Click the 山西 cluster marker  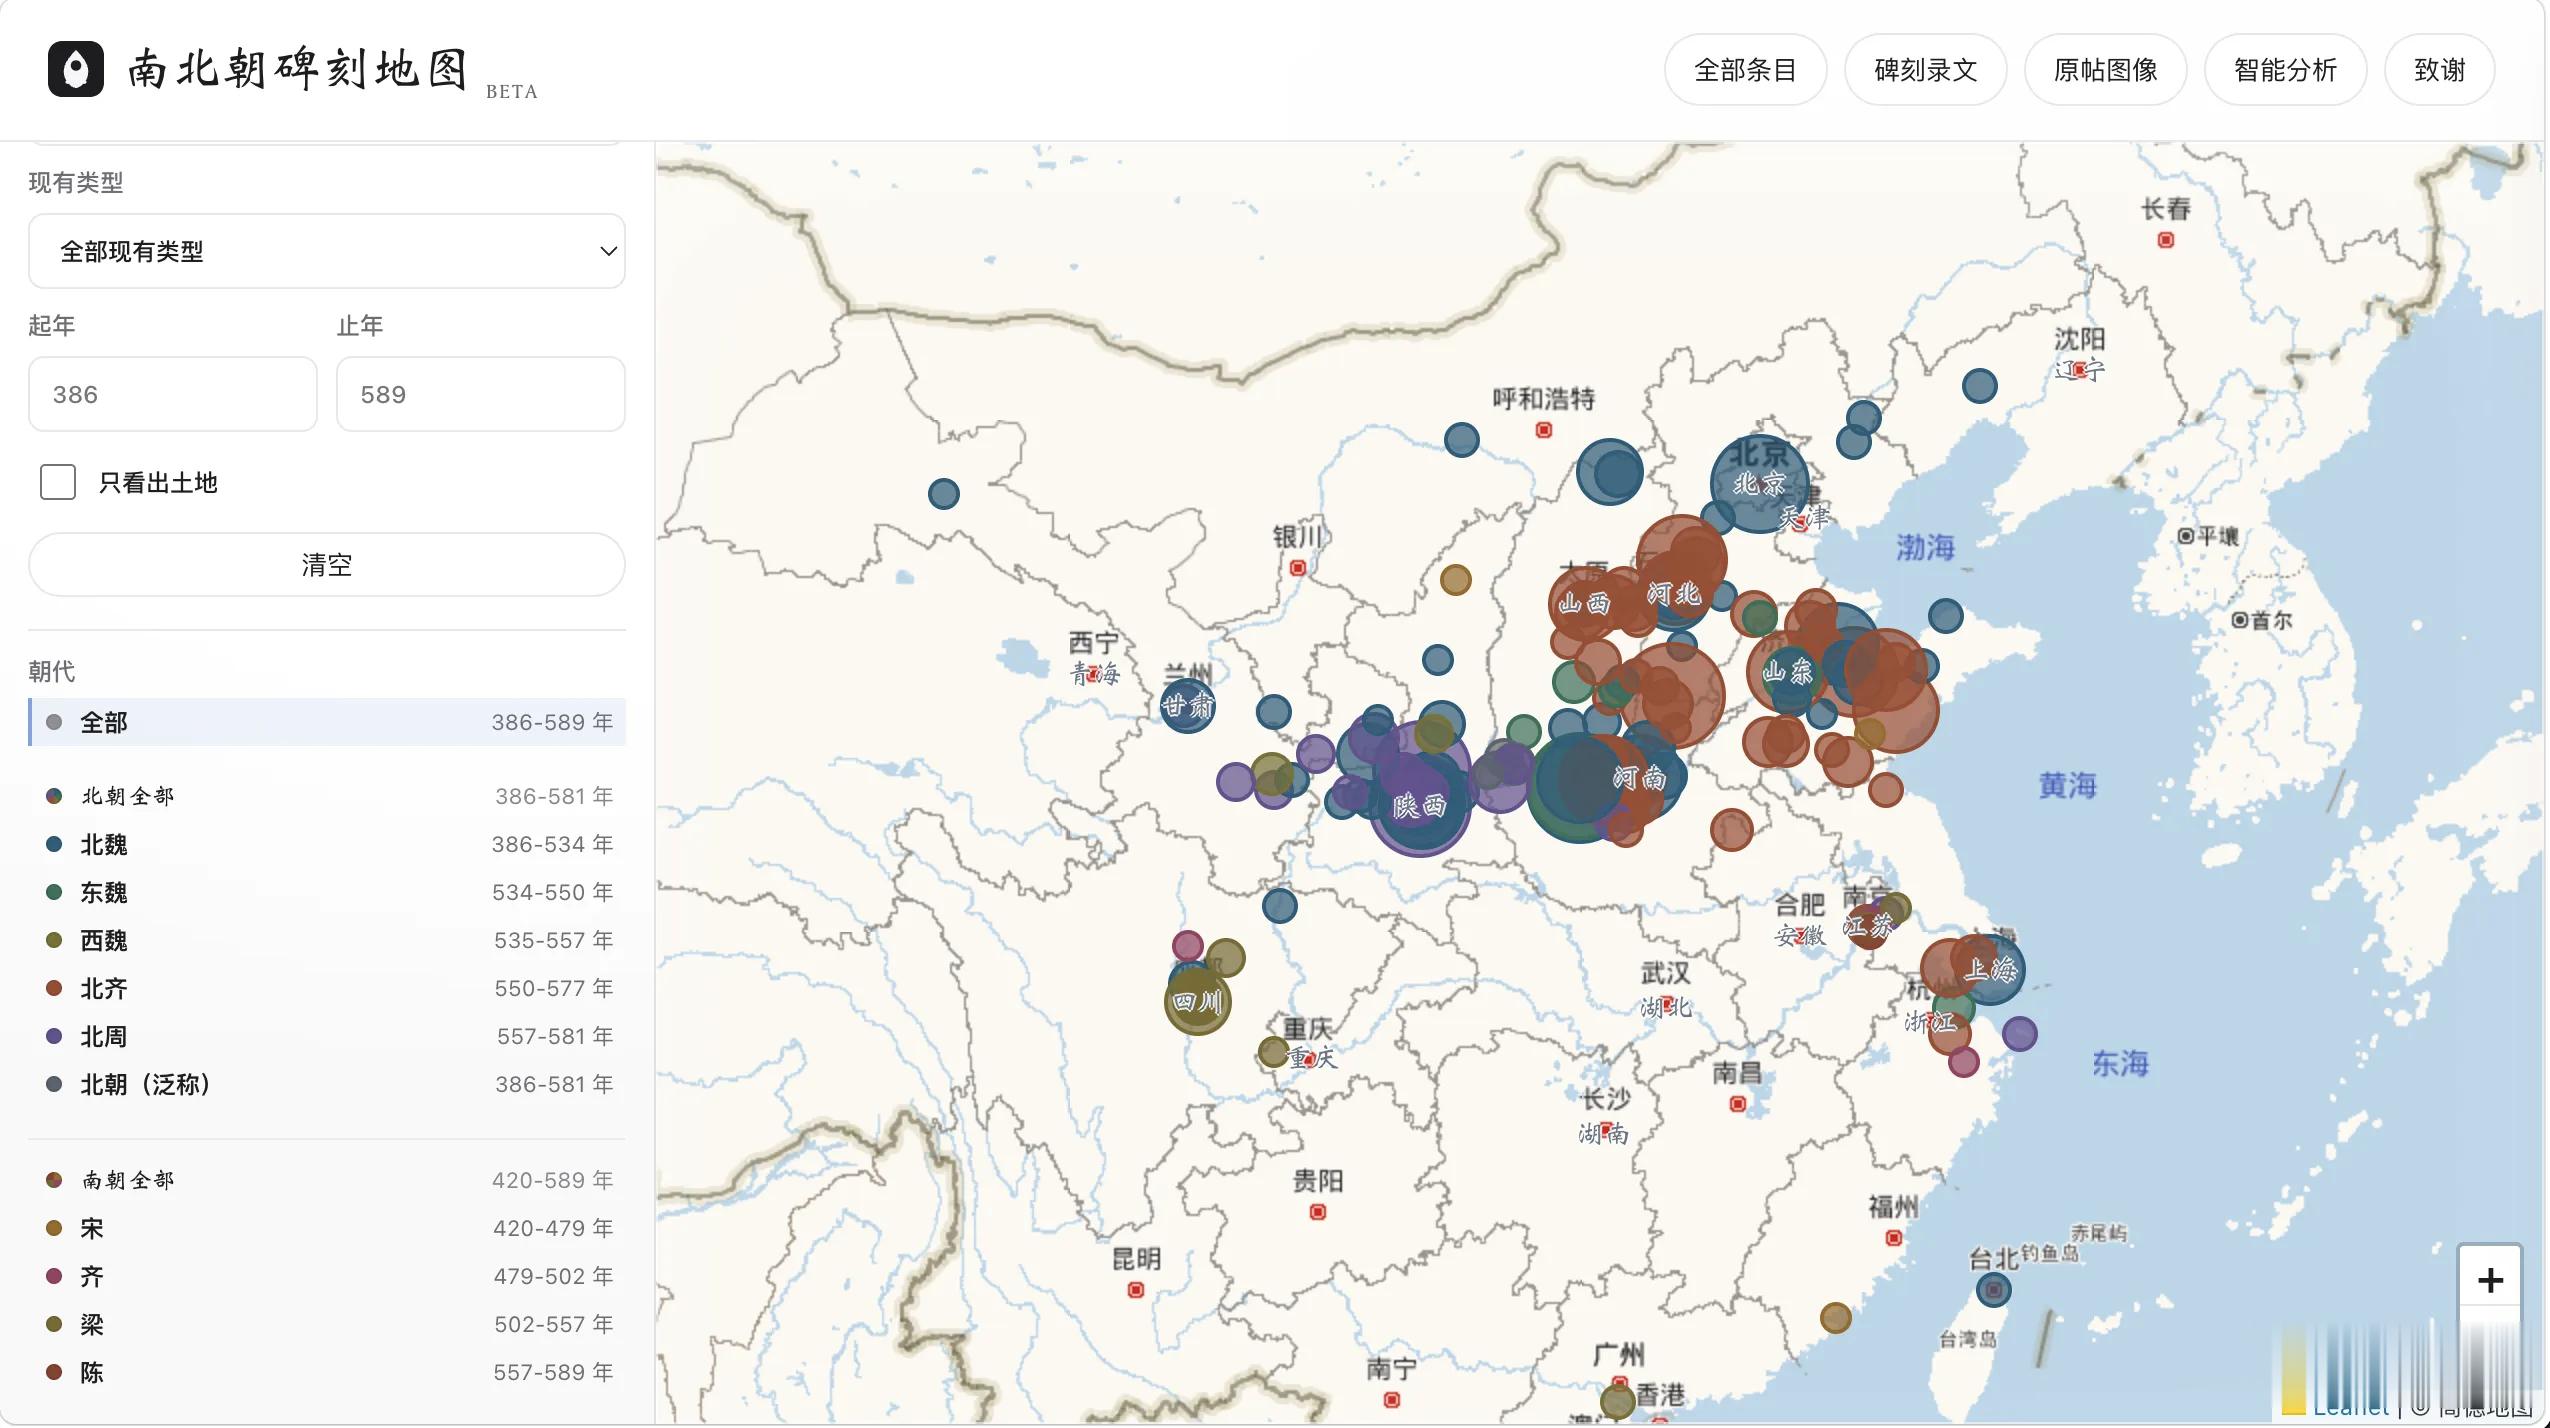point(1584,603)
